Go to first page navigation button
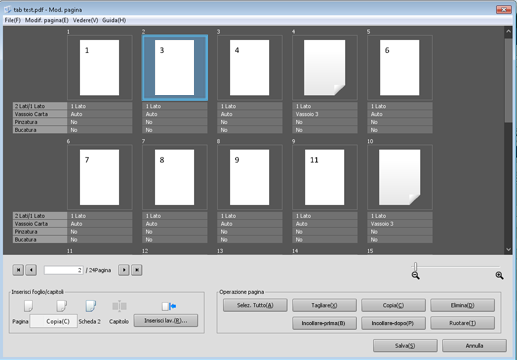Image resolution: width=517 pixels, height=360 pixels. [18, 270]
